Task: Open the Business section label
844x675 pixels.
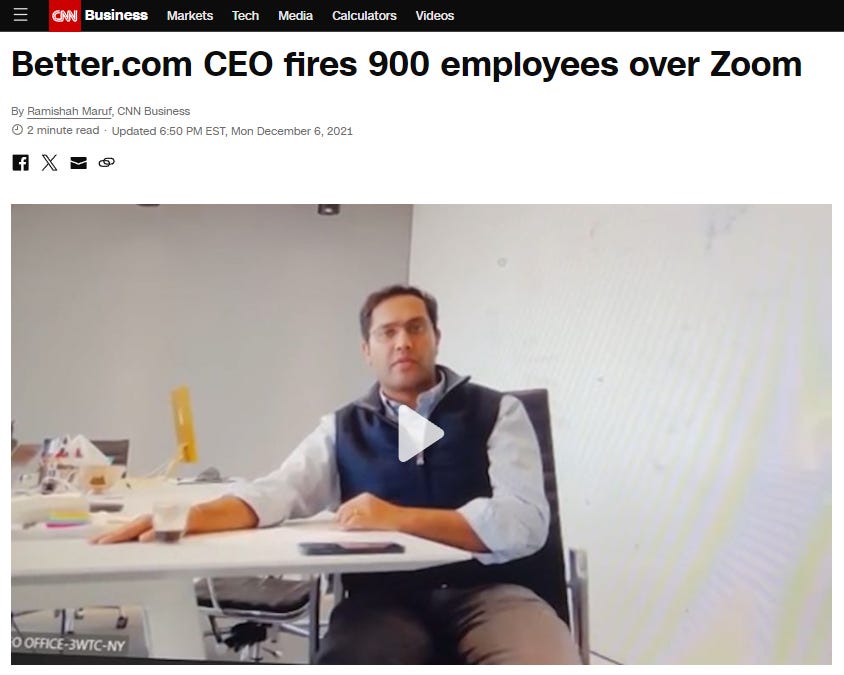Action: 116,16
